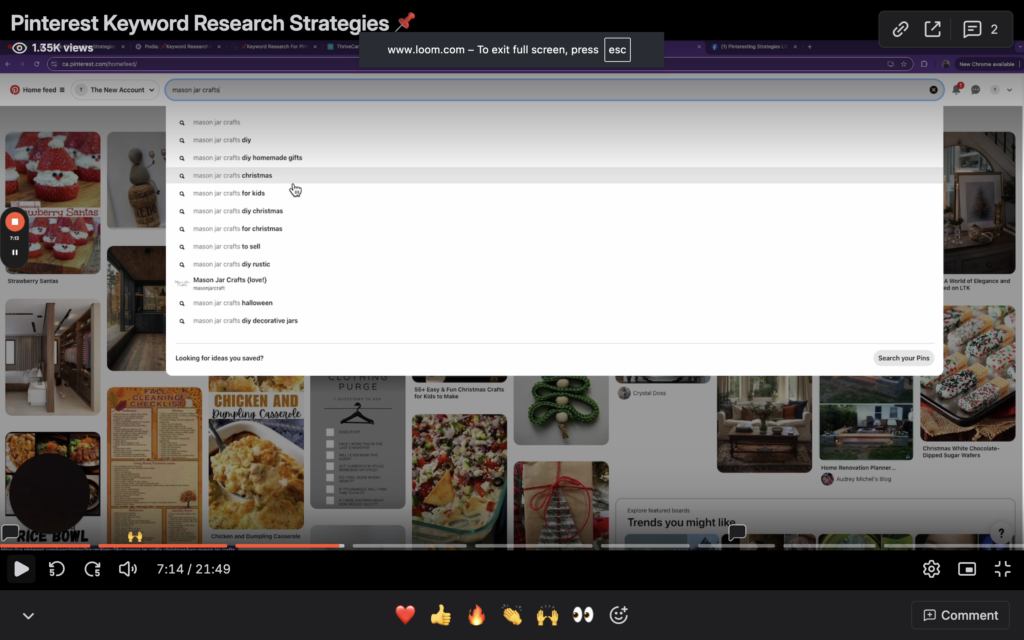Open comment marker at timeline start
The height and width of the screenshot is (640, 1024).
9,532
